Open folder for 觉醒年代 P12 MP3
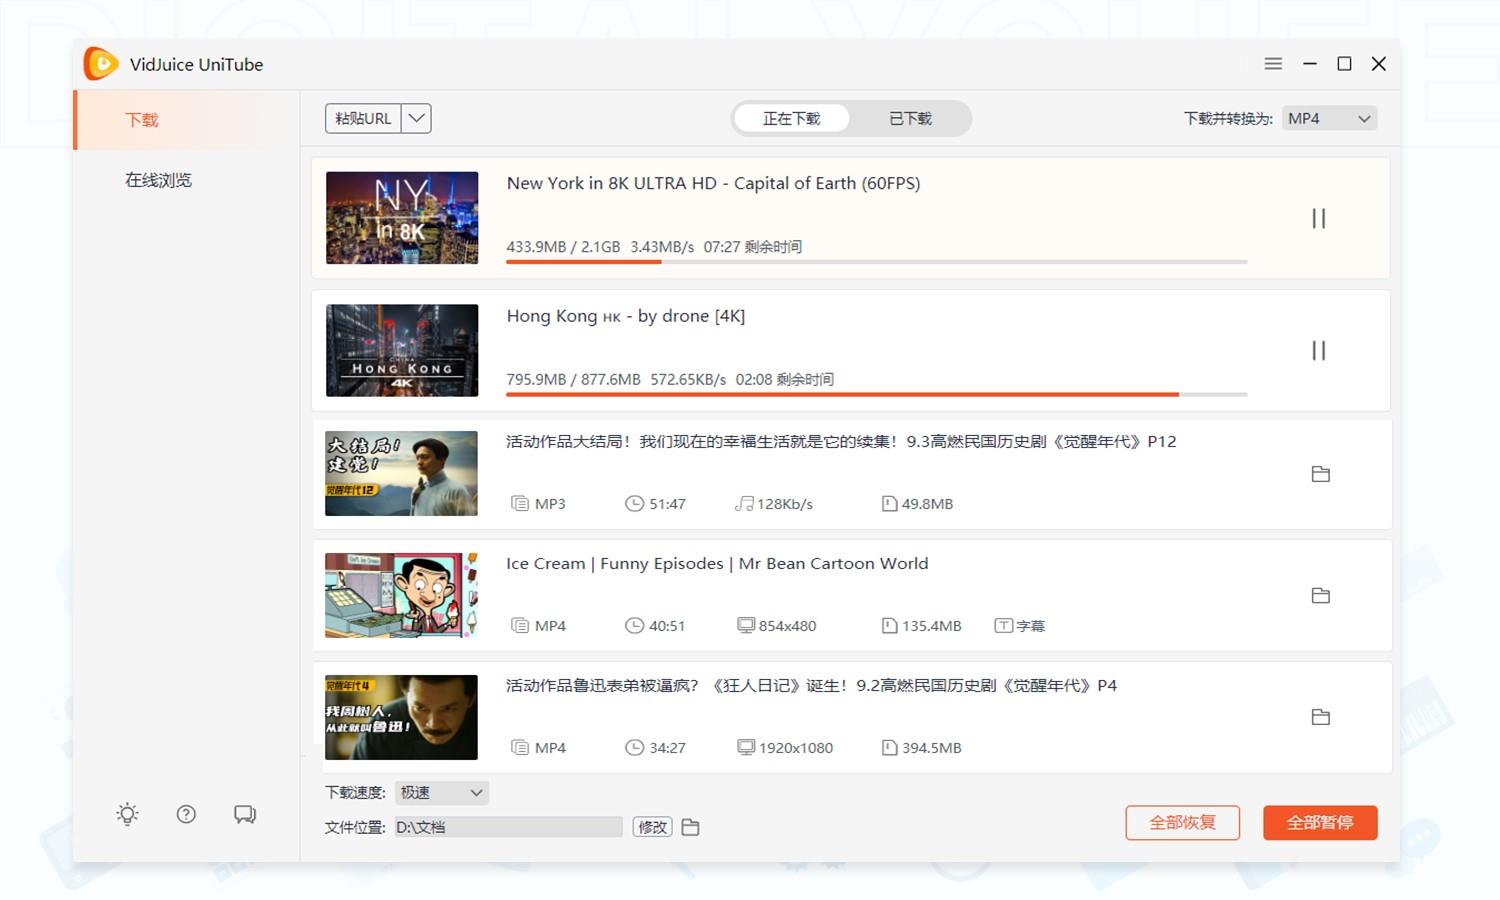 point(1320,474)
